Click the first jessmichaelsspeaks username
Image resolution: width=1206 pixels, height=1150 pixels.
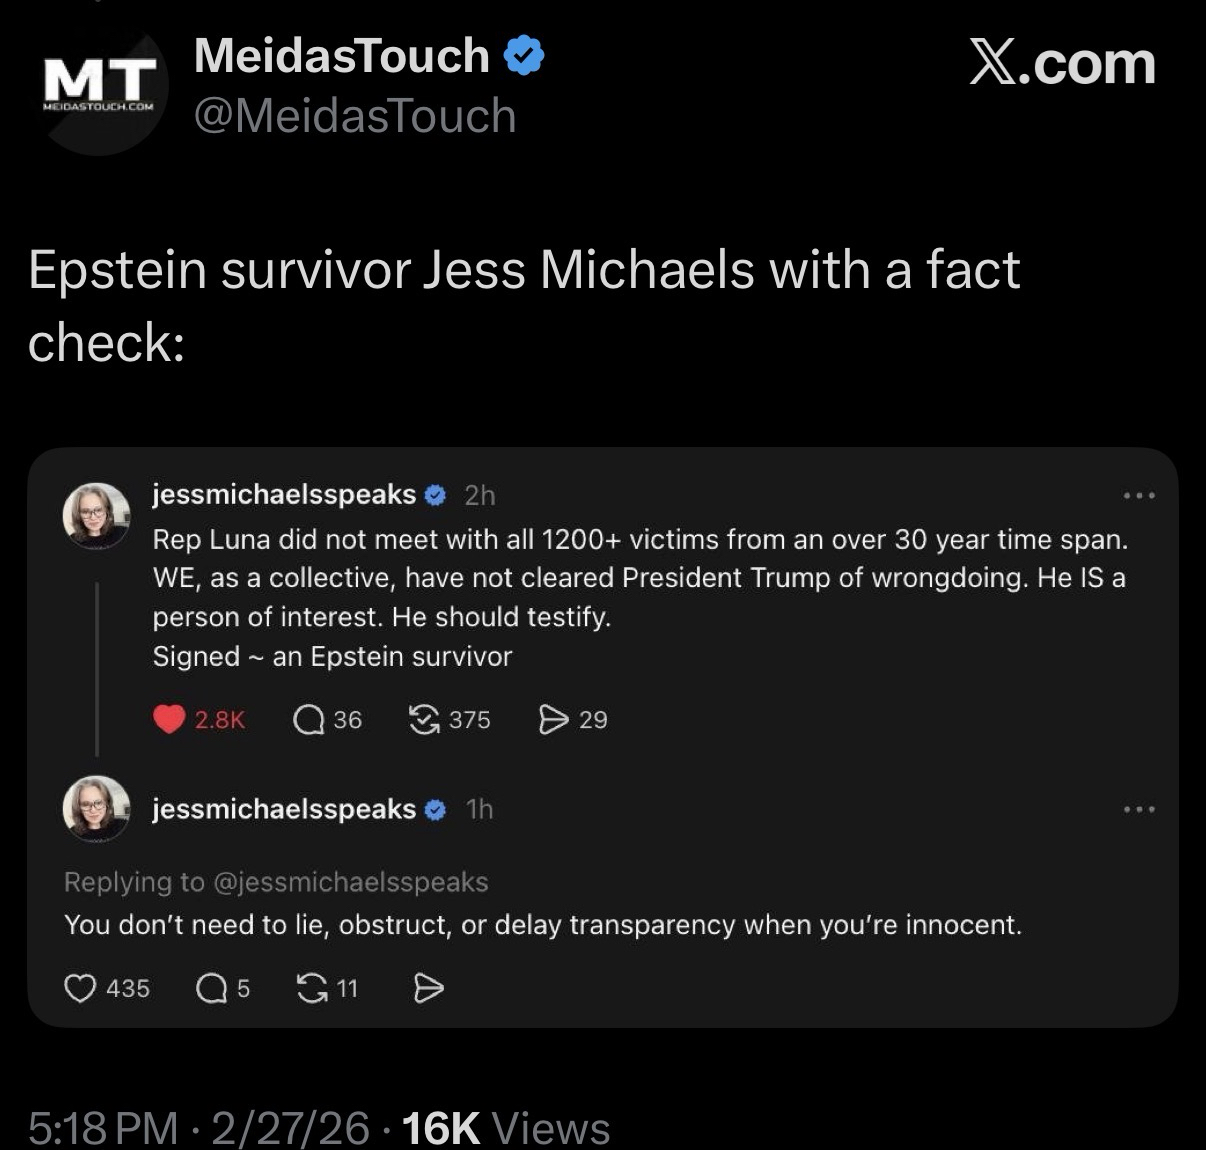click(x=284, y=495)
